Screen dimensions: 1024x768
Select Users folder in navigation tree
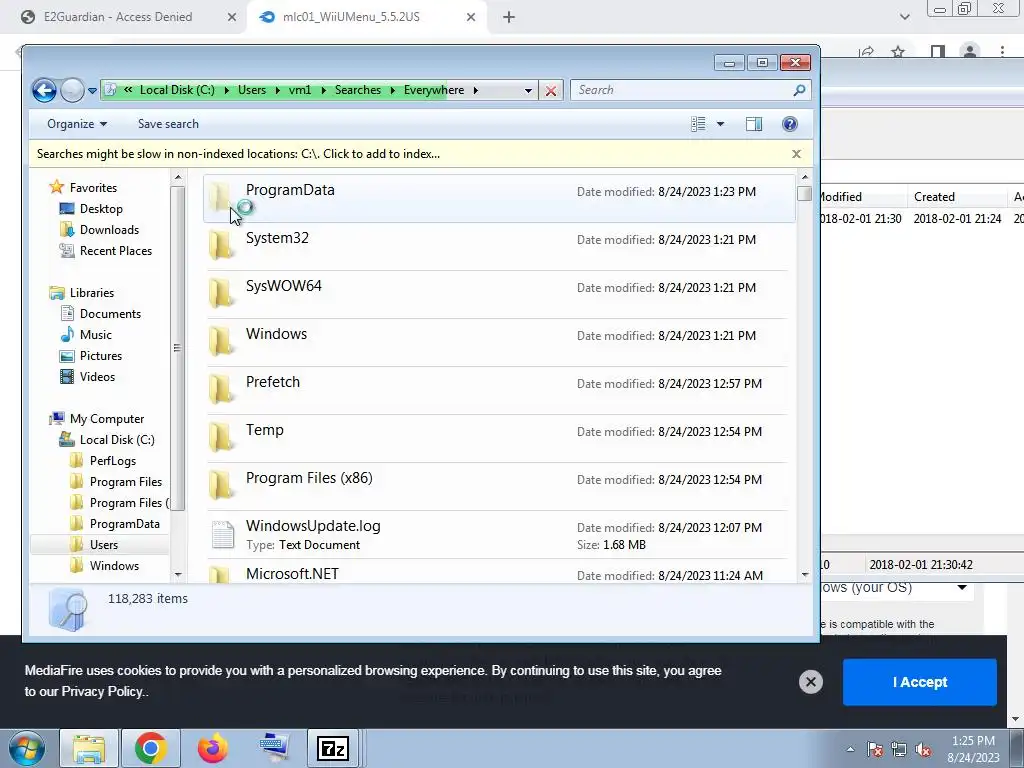(x=104, y=545)
